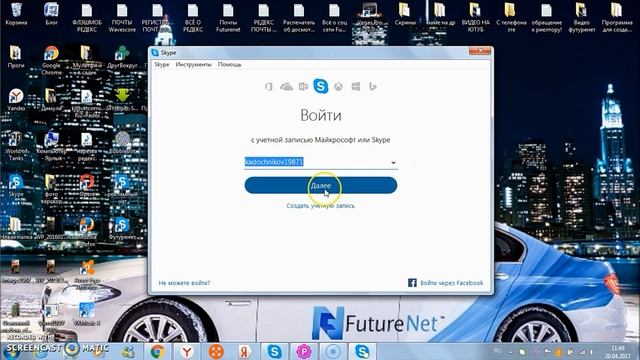This screenshot has height=360, width=640.
Task: Select the Всё о соц сети Fu... file
Action: point(334,17)
